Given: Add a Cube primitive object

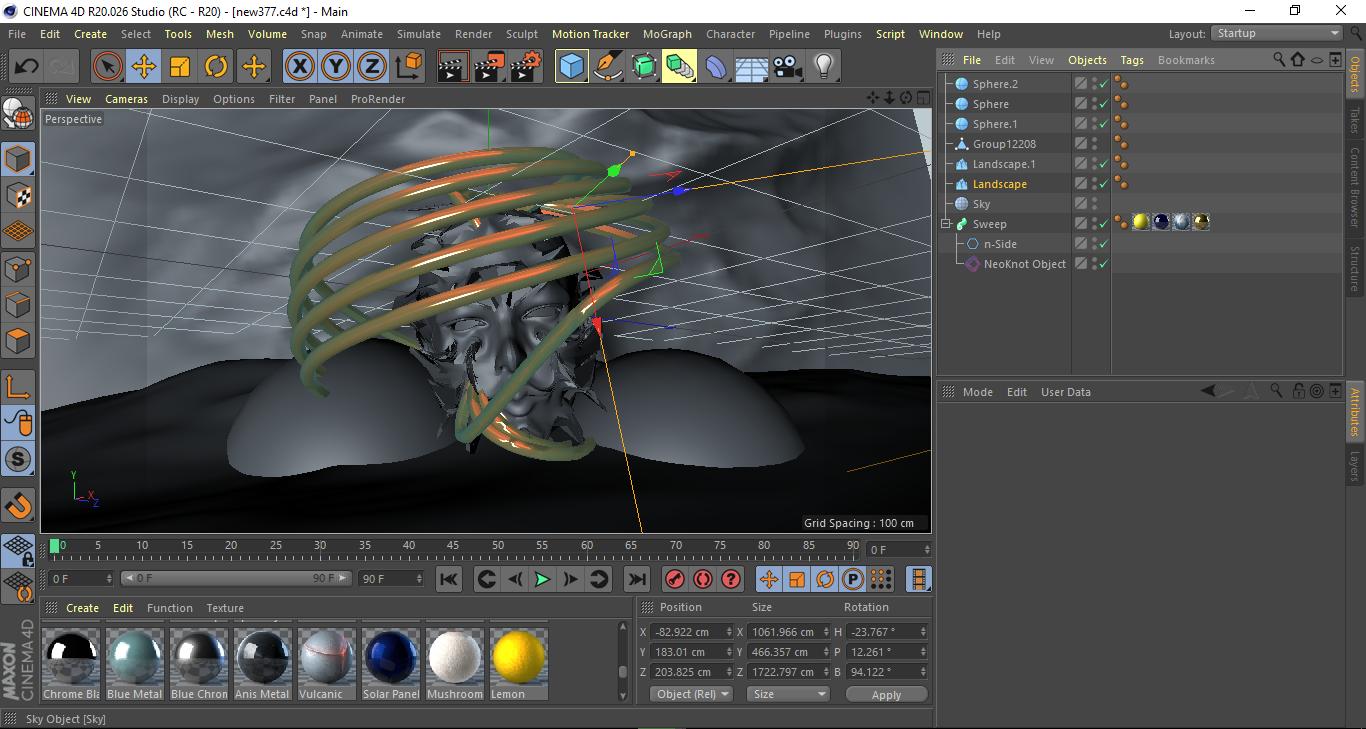Looking at the screenshot, I should pos(572,67).
